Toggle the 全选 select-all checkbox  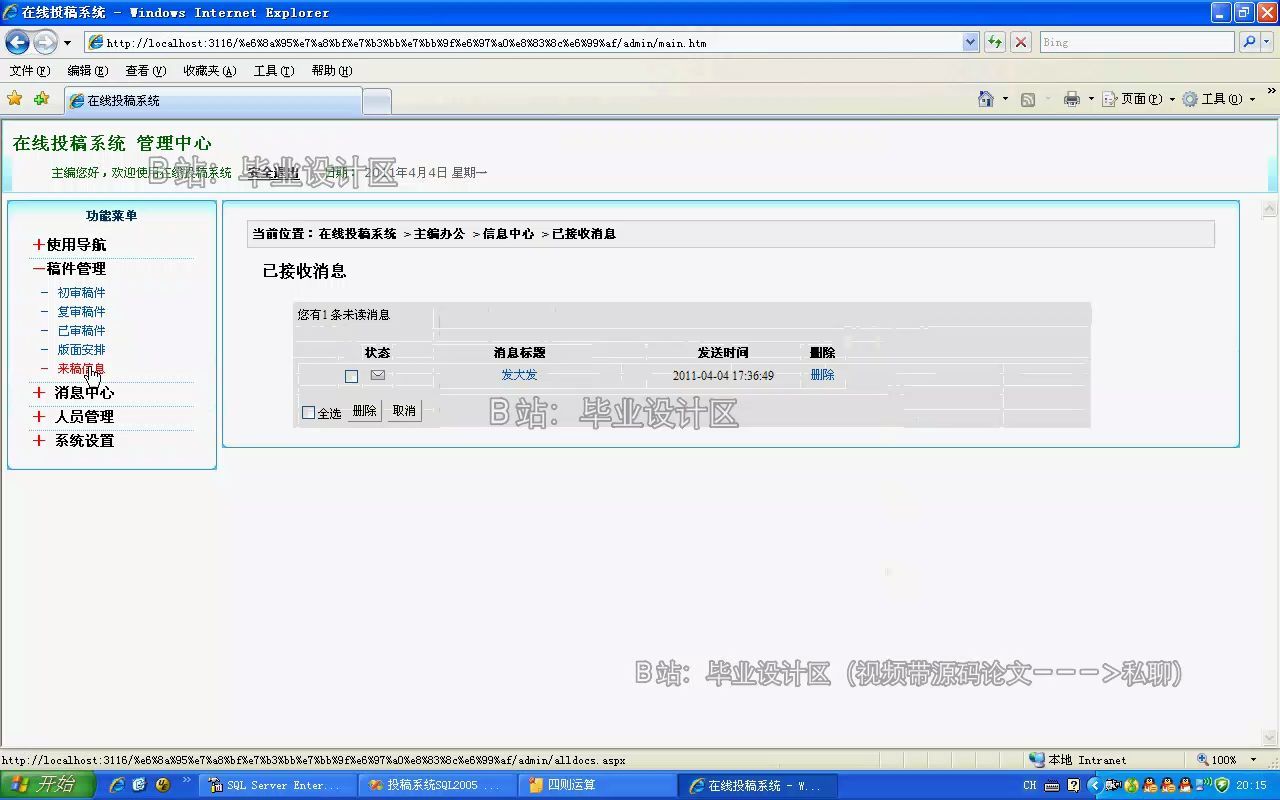pos(308,412)
